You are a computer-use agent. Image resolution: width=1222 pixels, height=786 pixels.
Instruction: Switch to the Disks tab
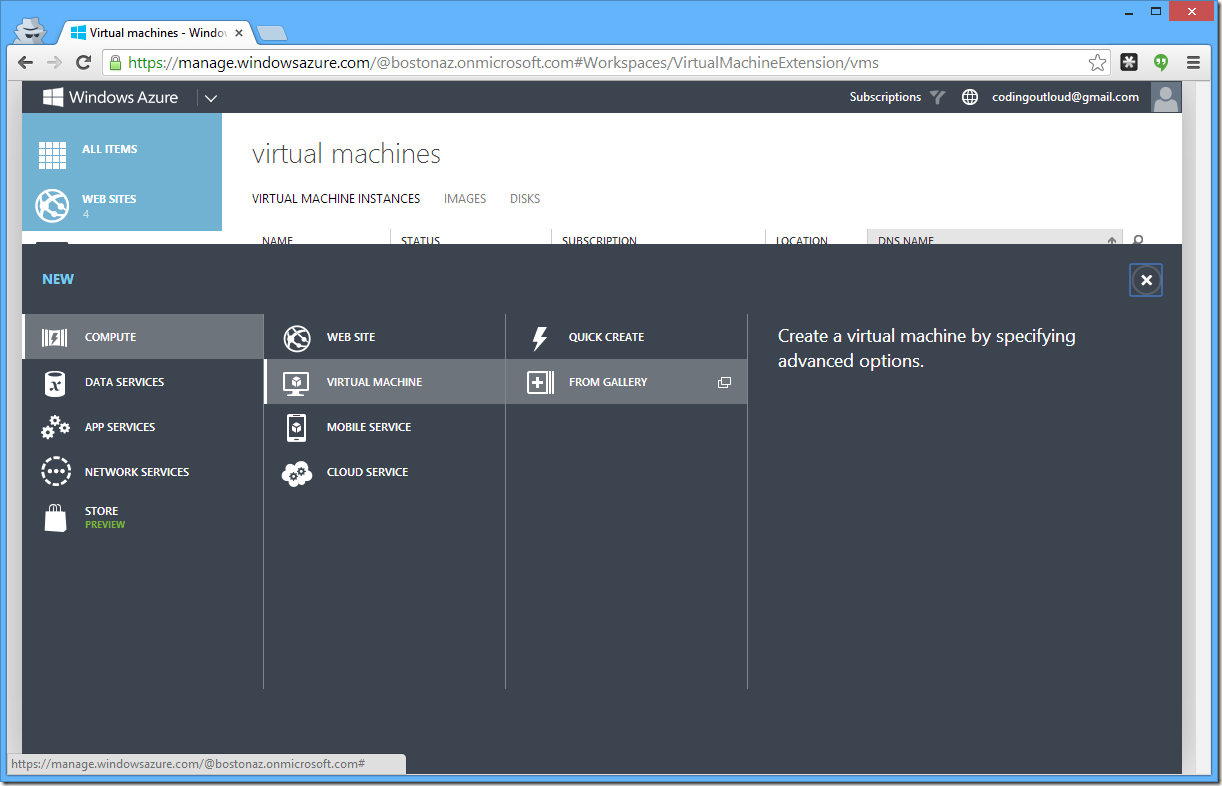click(x=525, y=199)
